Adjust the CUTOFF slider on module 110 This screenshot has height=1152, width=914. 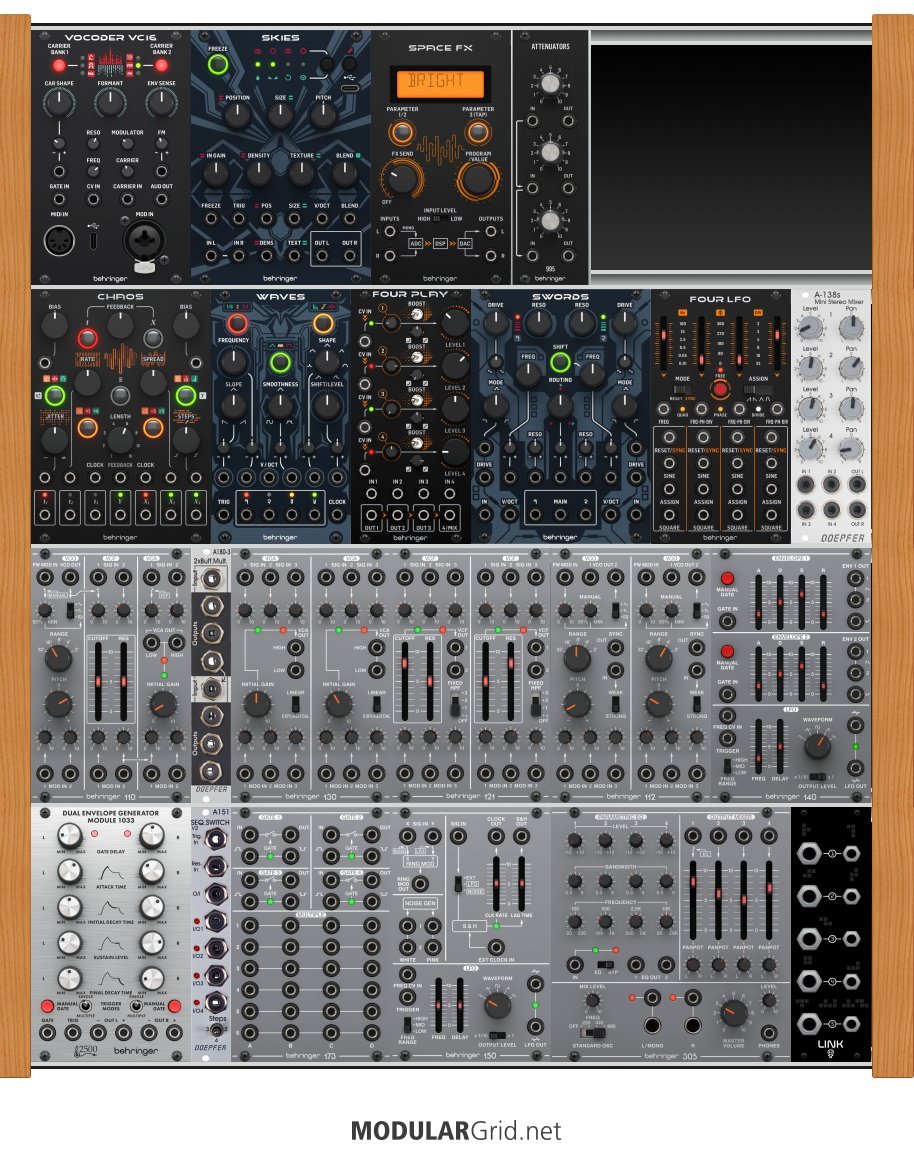(x=99, y=682)
